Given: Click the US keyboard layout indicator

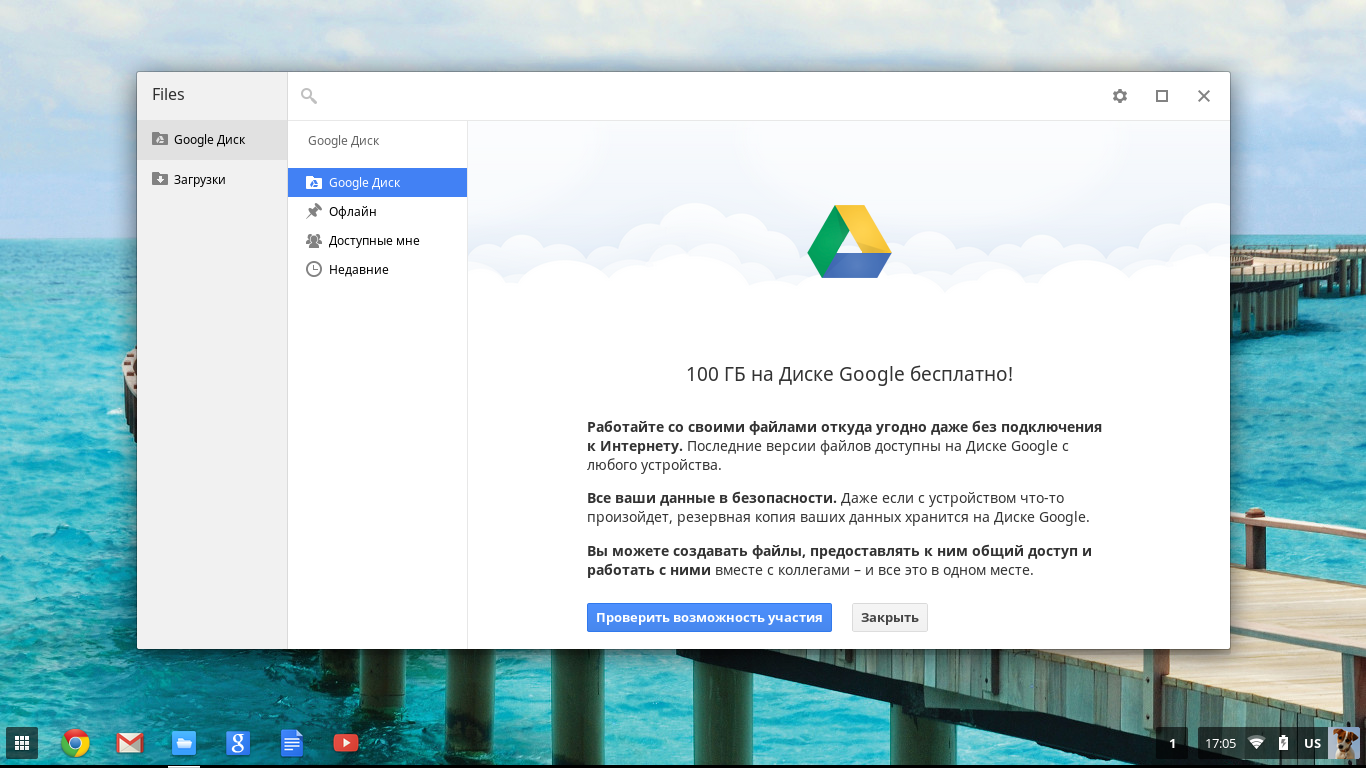Looking at the screenshot, I should [x=1313, y=744].
